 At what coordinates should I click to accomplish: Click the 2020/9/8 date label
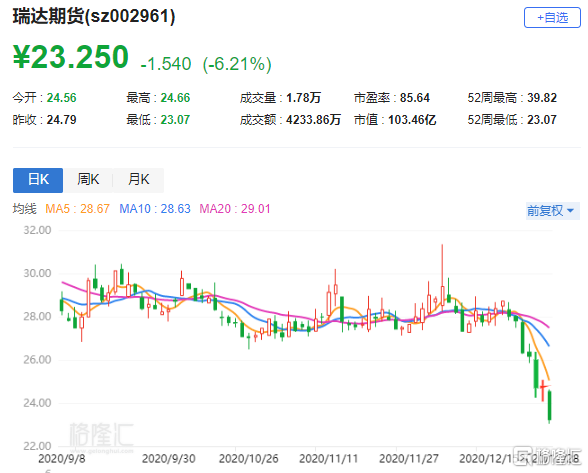(x=62, y=458)
